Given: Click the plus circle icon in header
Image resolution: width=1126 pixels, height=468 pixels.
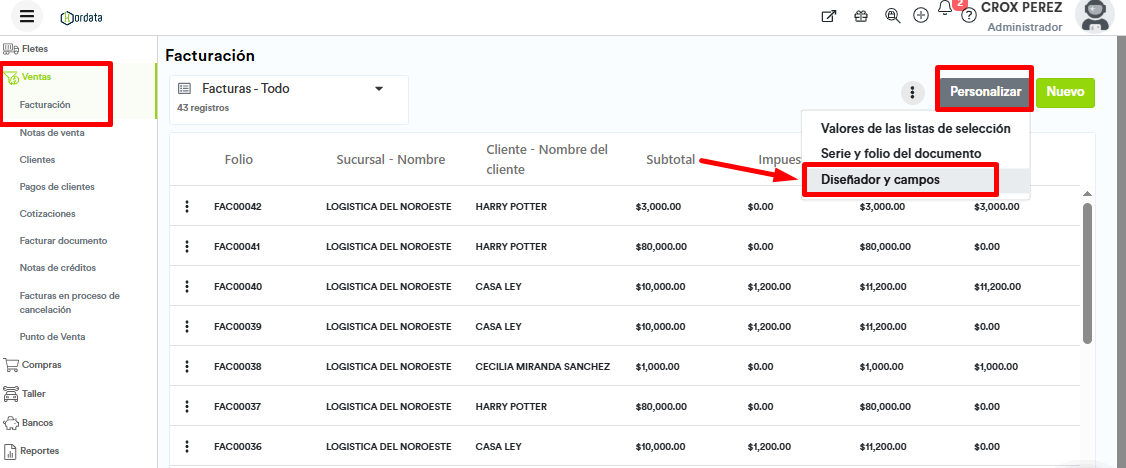Looking at the screenshot, I should (x=921, y=16).
